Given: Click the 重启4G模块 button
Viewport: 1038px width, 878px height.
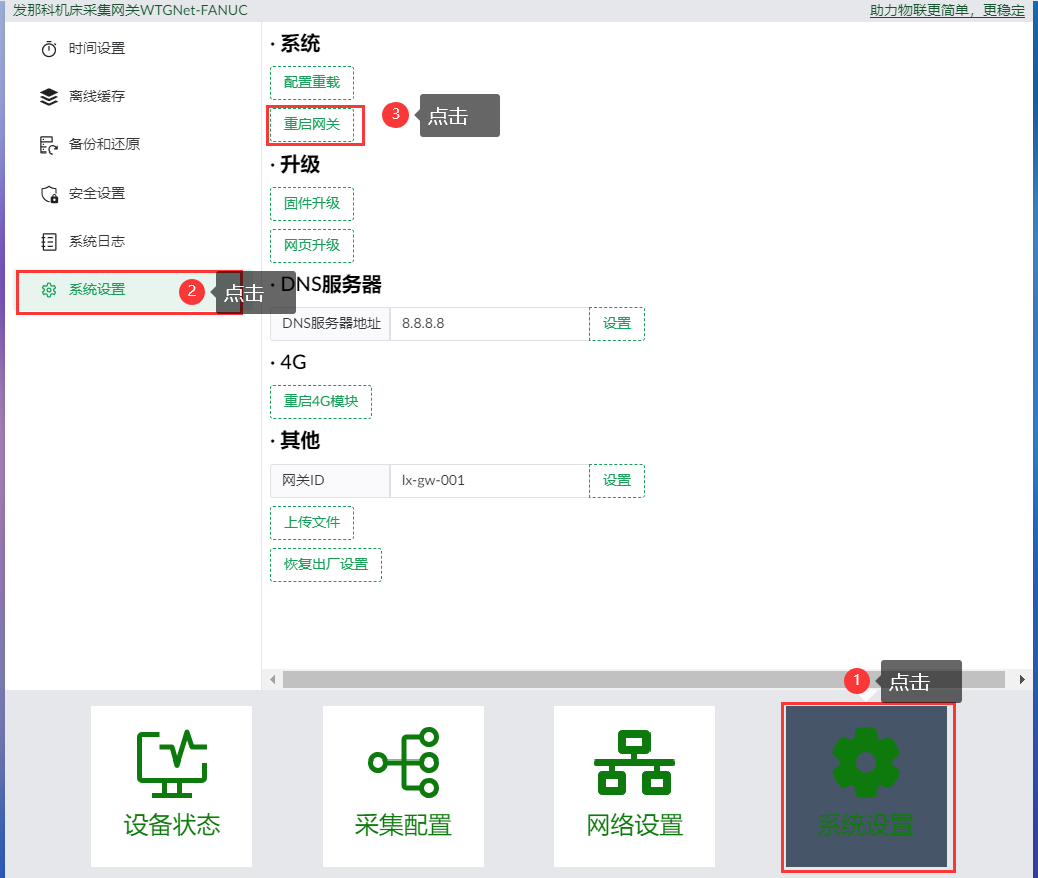Looking at the screenshot, I should click(x=321, y=402).
